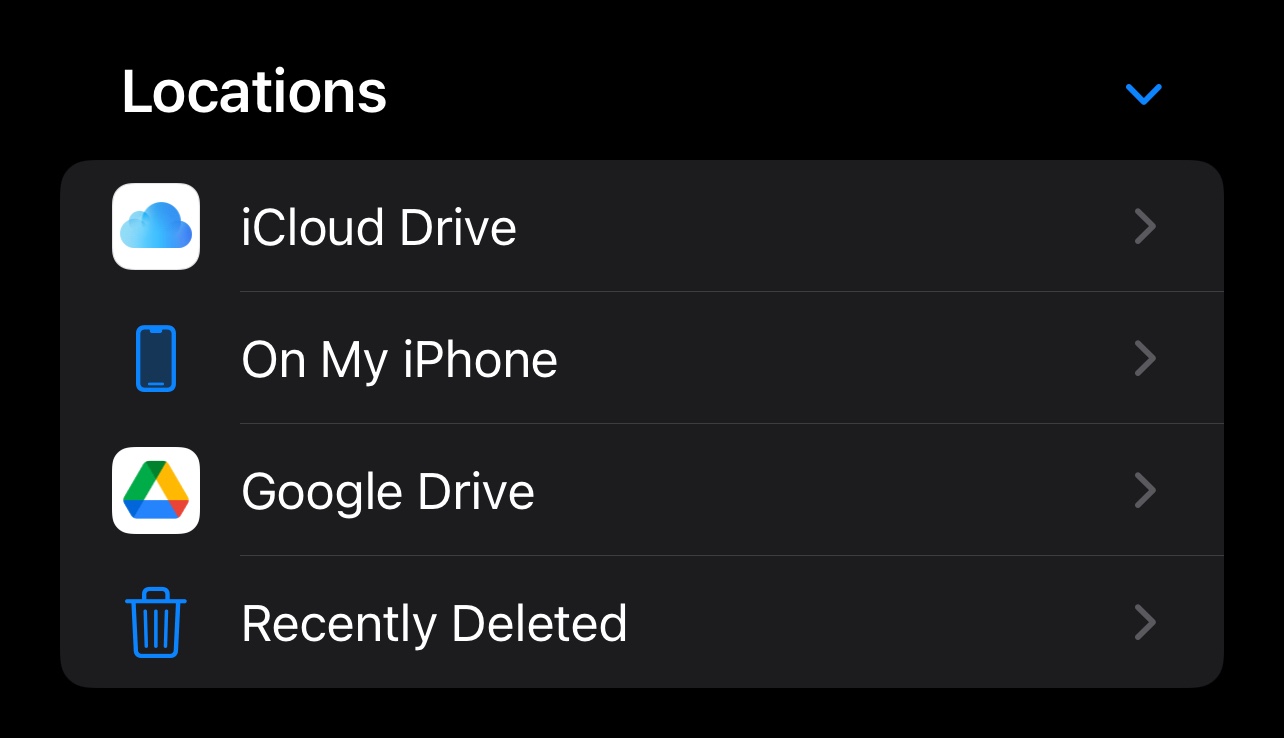Collapse the Locations section with blue chevron
The height and width of the screenshot is (738, 1284).
(1143, 94)
